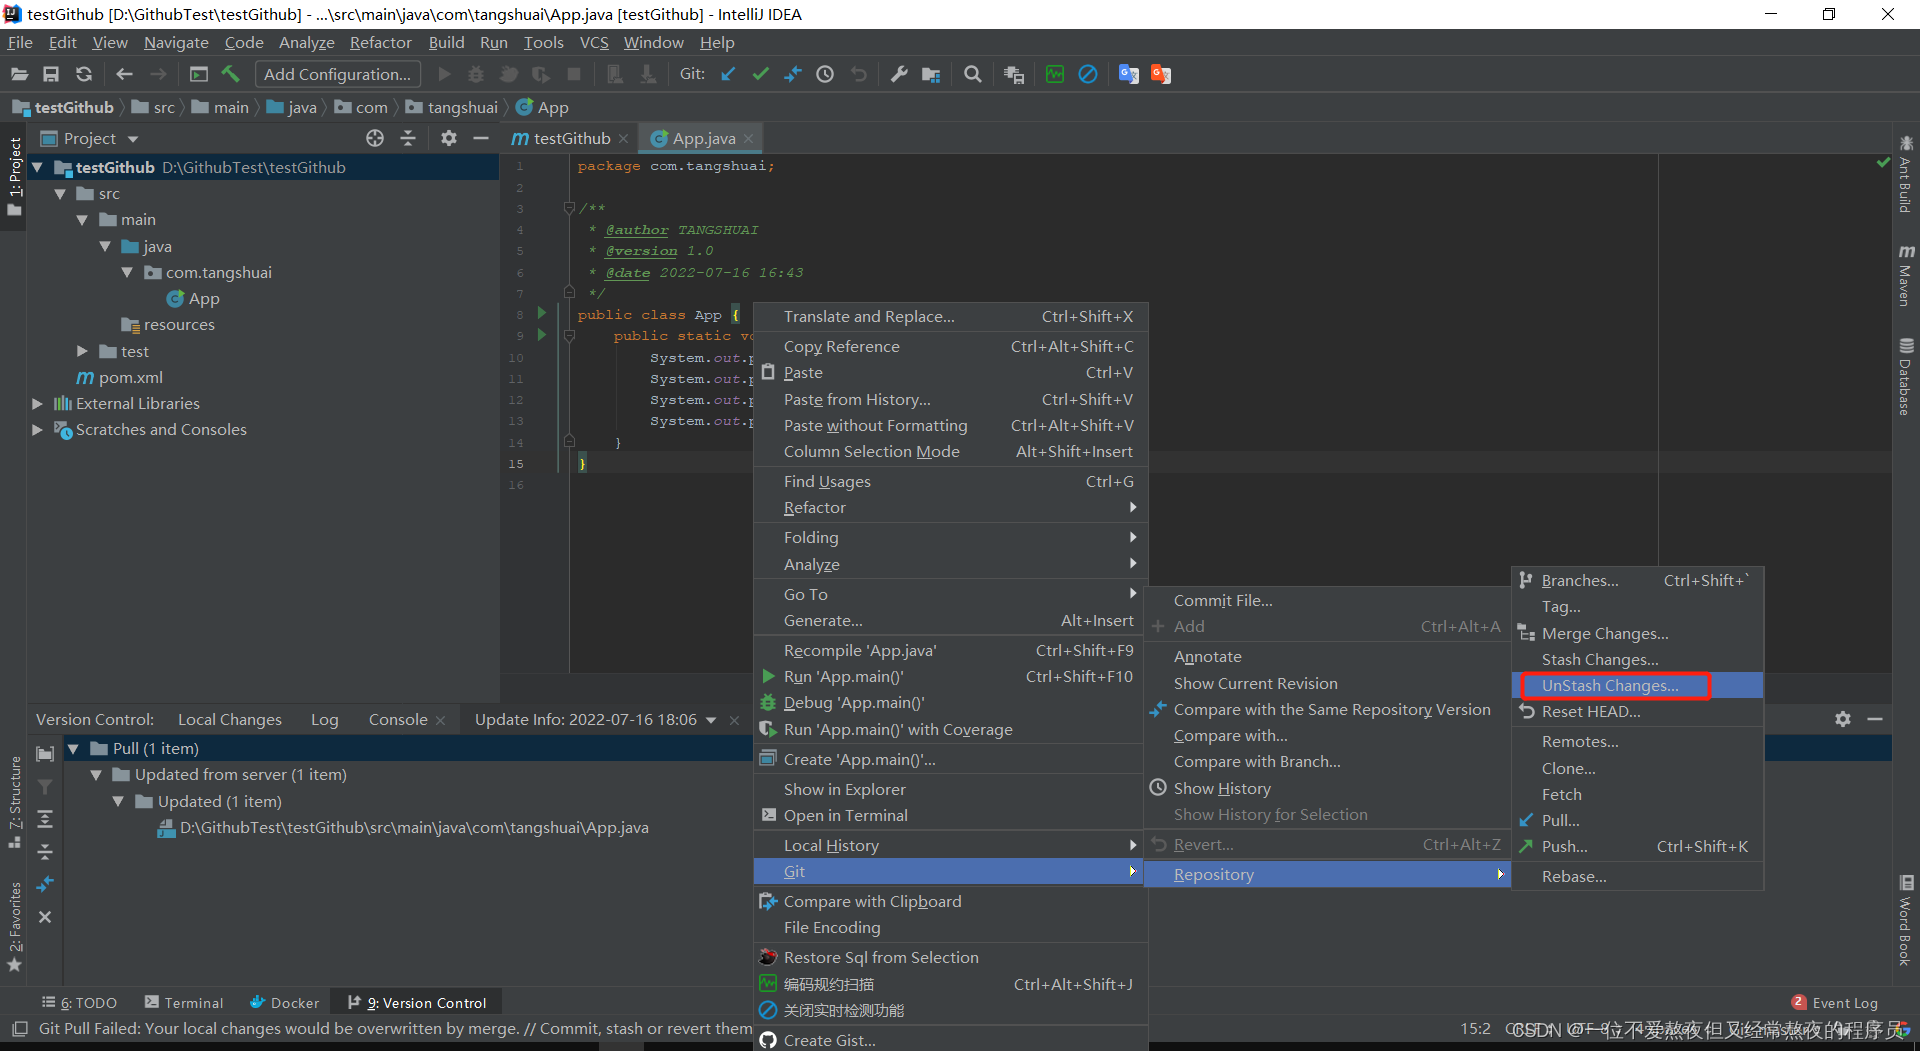Collapse the testGithub root tree node

click(x=37, y=167)
